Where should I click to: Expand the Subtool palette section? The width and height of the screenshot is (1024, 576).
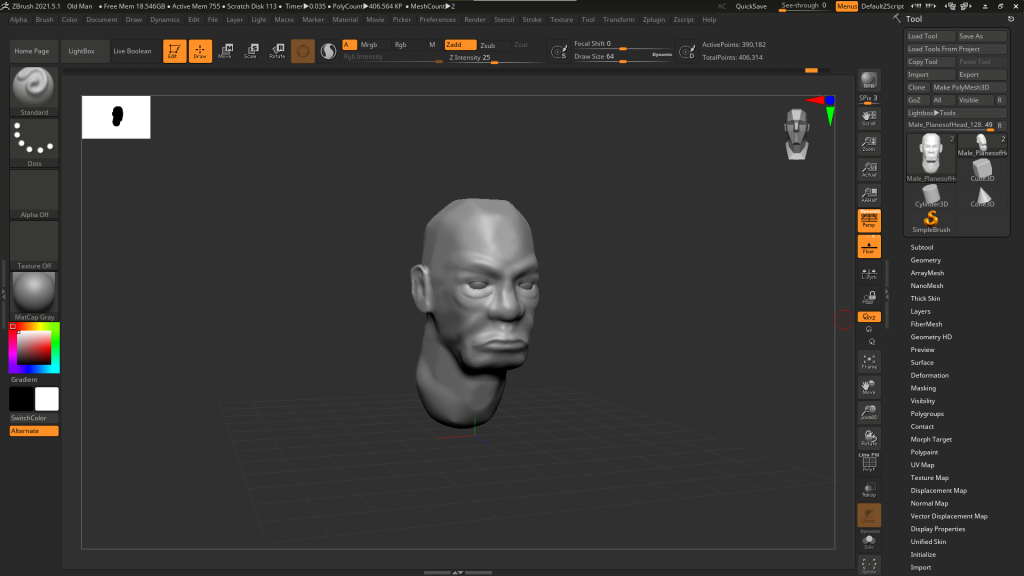(x=922, y=247)
